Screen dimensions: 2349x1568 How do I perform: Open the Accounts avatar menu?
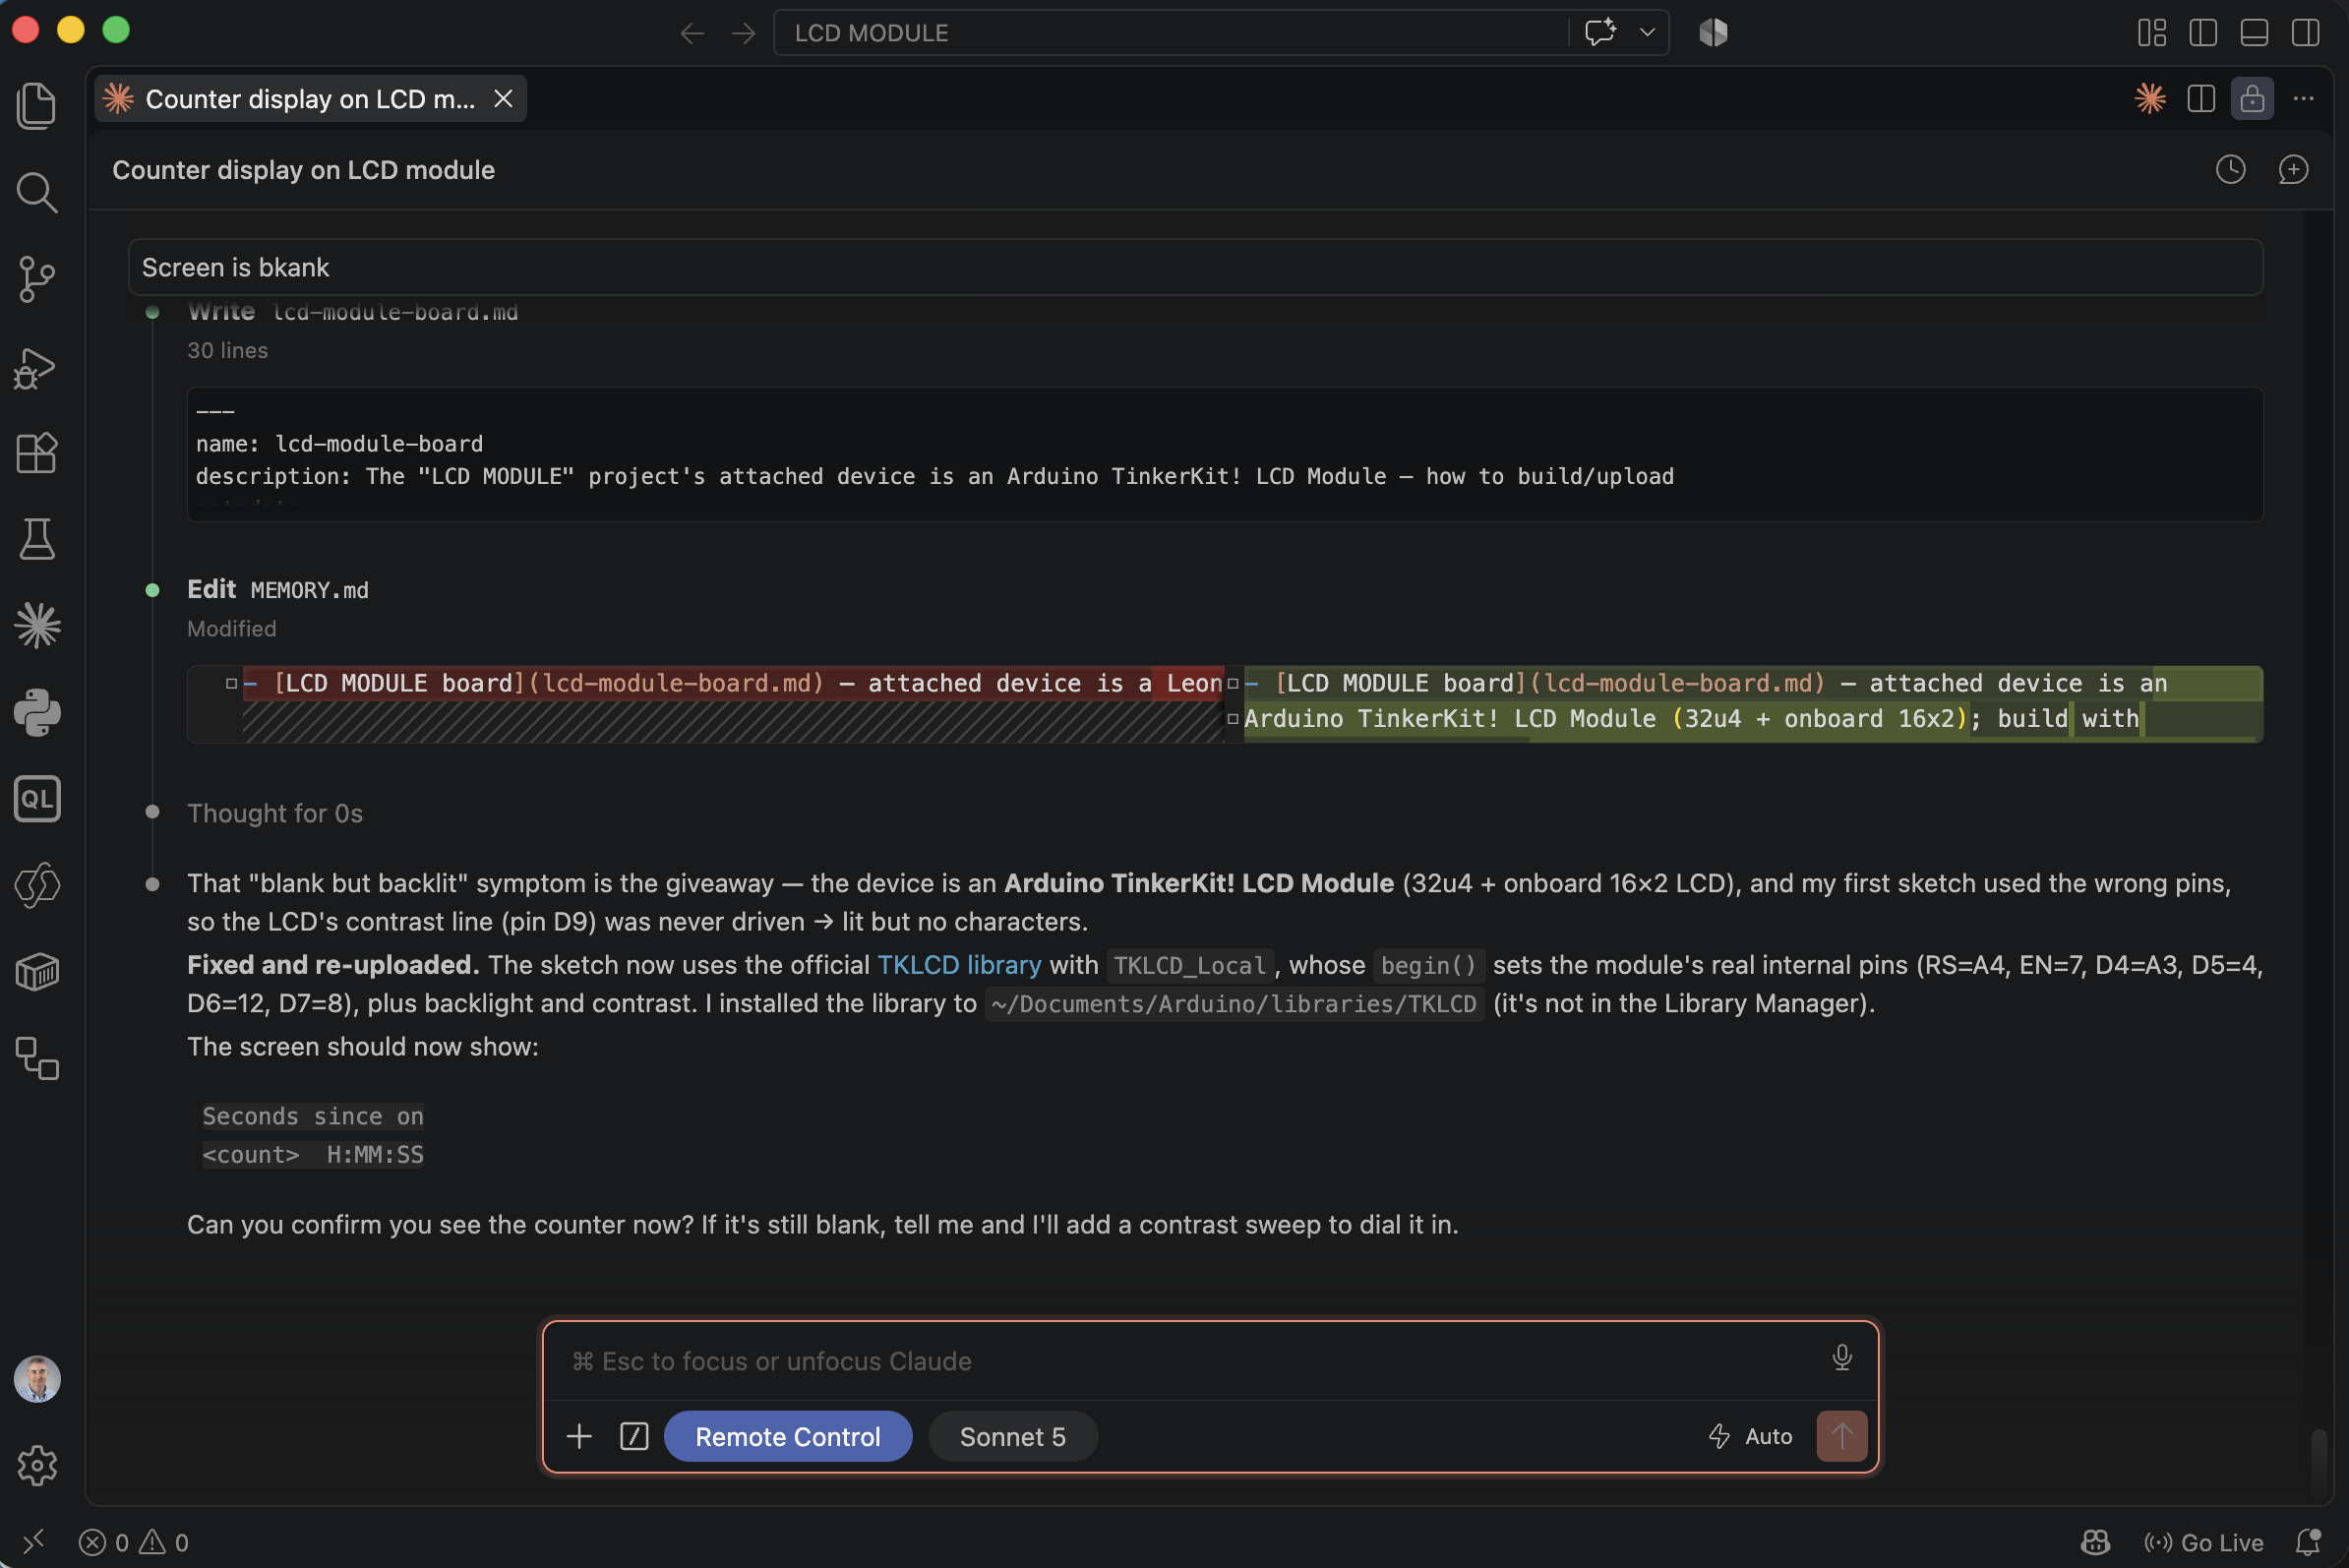coord(37,1379)
